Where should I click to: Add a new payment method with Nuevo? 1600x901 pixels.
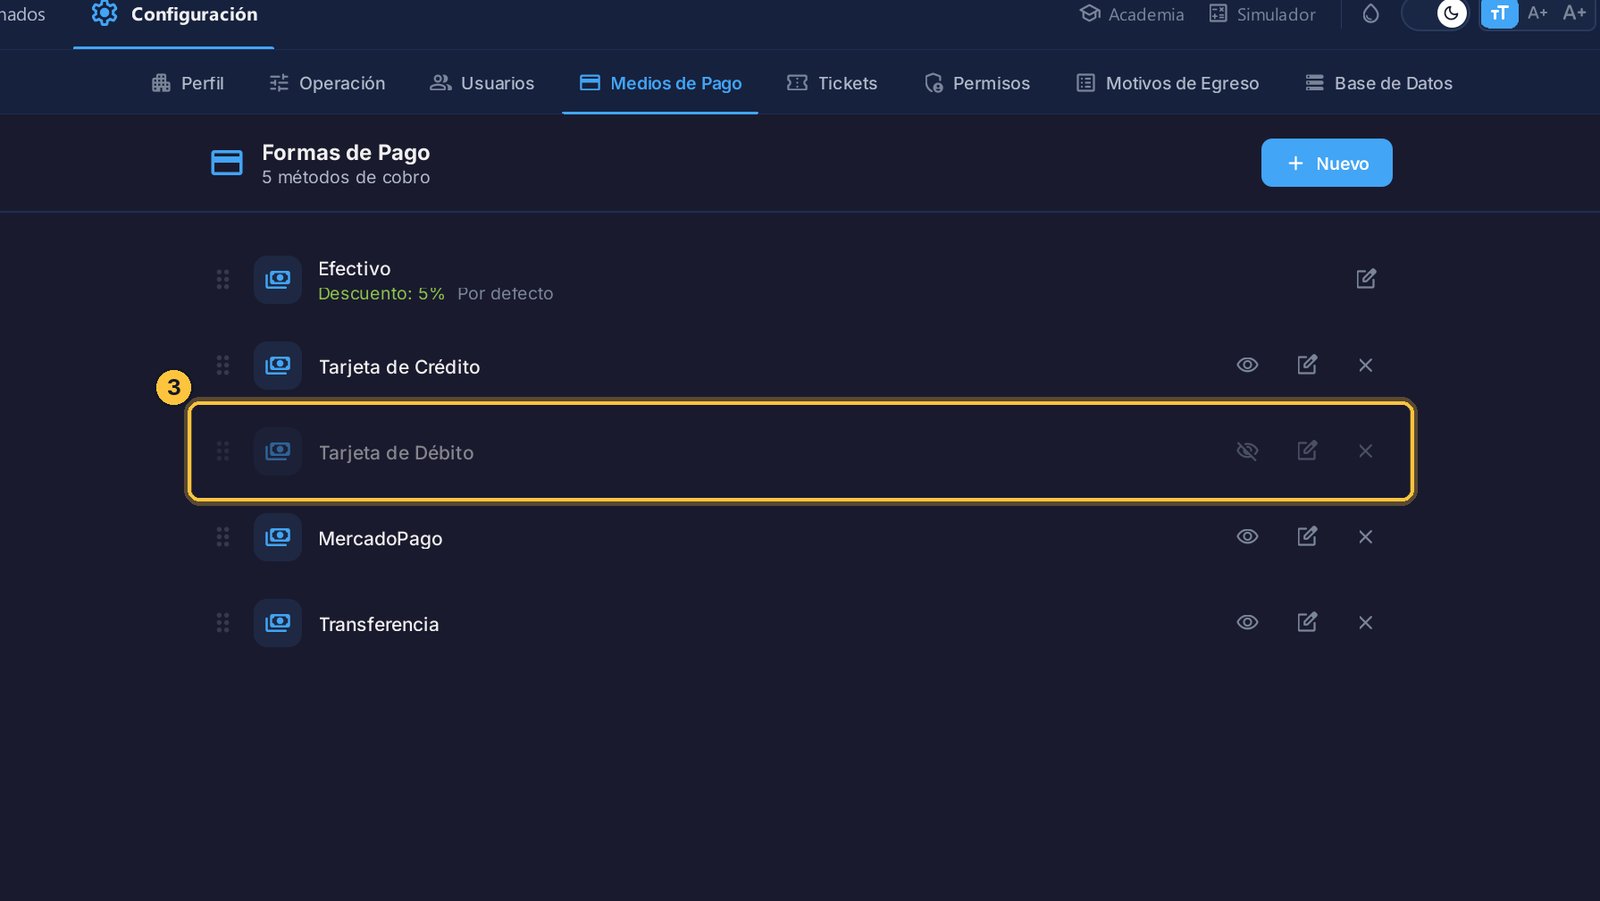pos(1327,163)
